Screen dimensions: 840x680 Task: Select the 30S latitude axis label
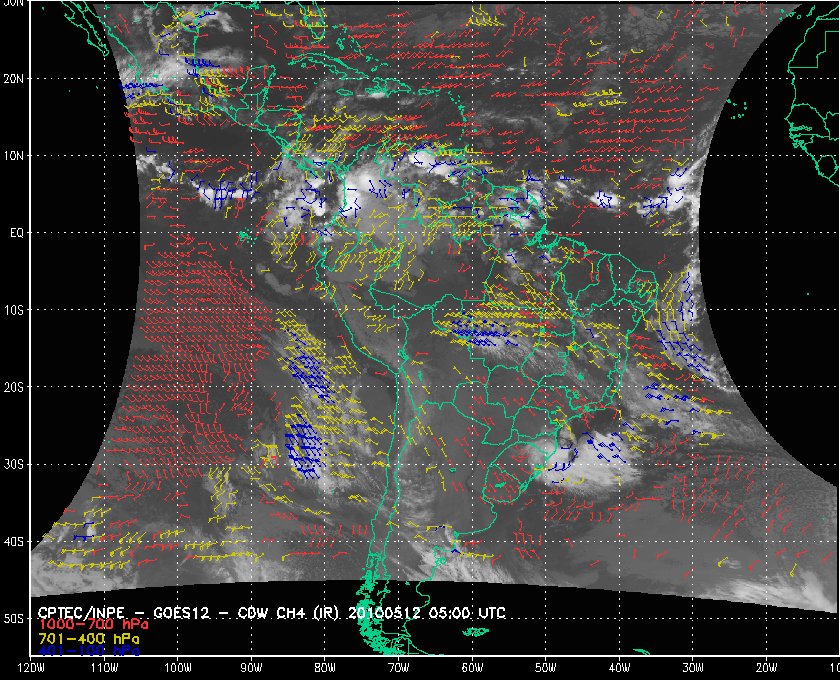coord(15,464)
